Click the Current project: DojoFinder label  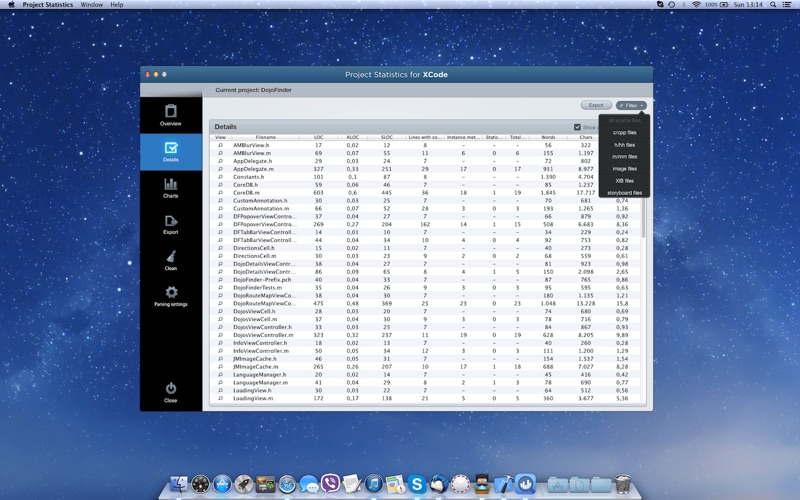click(x=253, y=90)
